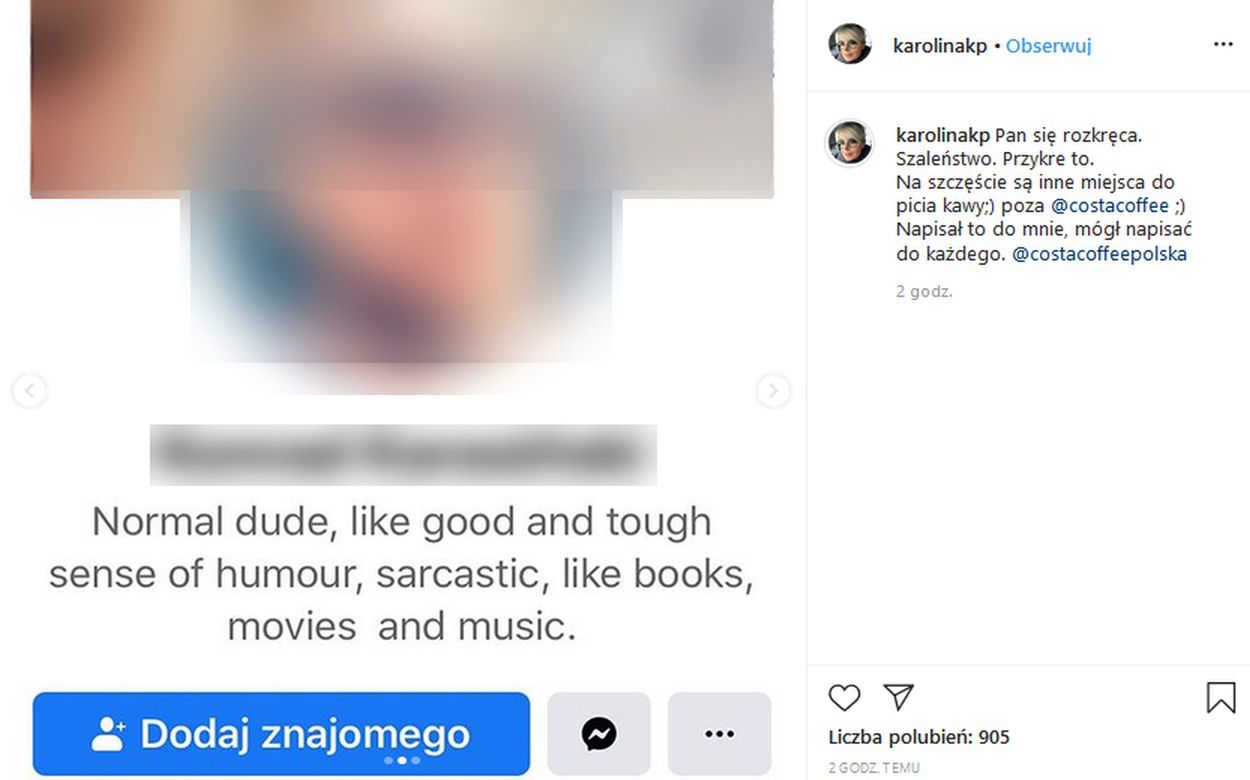Screen dimensions: 1250x780
Task: Open the @costacoffeepolska mention link
Action: pyautogui.click(x=1099, y=254)
